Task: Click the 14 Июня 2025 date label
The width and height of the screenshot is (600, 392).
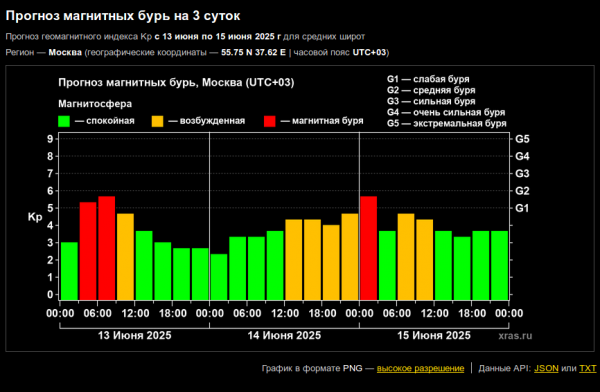Action: coord(284,335)
